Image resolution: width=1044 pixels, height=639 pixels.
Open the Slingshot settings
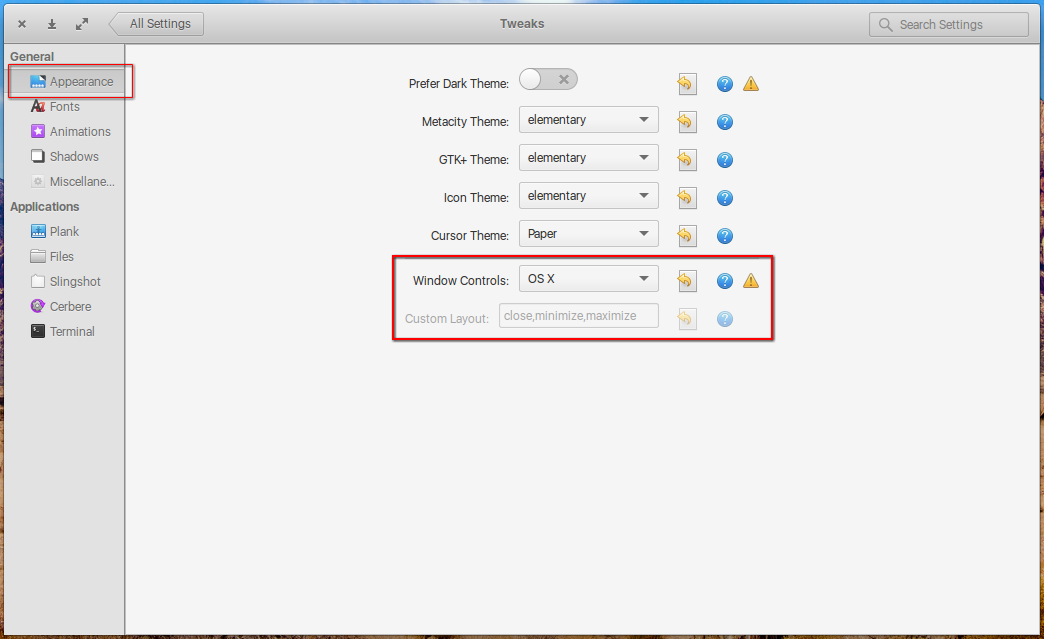pyautogui.click(x=66, y=282)
